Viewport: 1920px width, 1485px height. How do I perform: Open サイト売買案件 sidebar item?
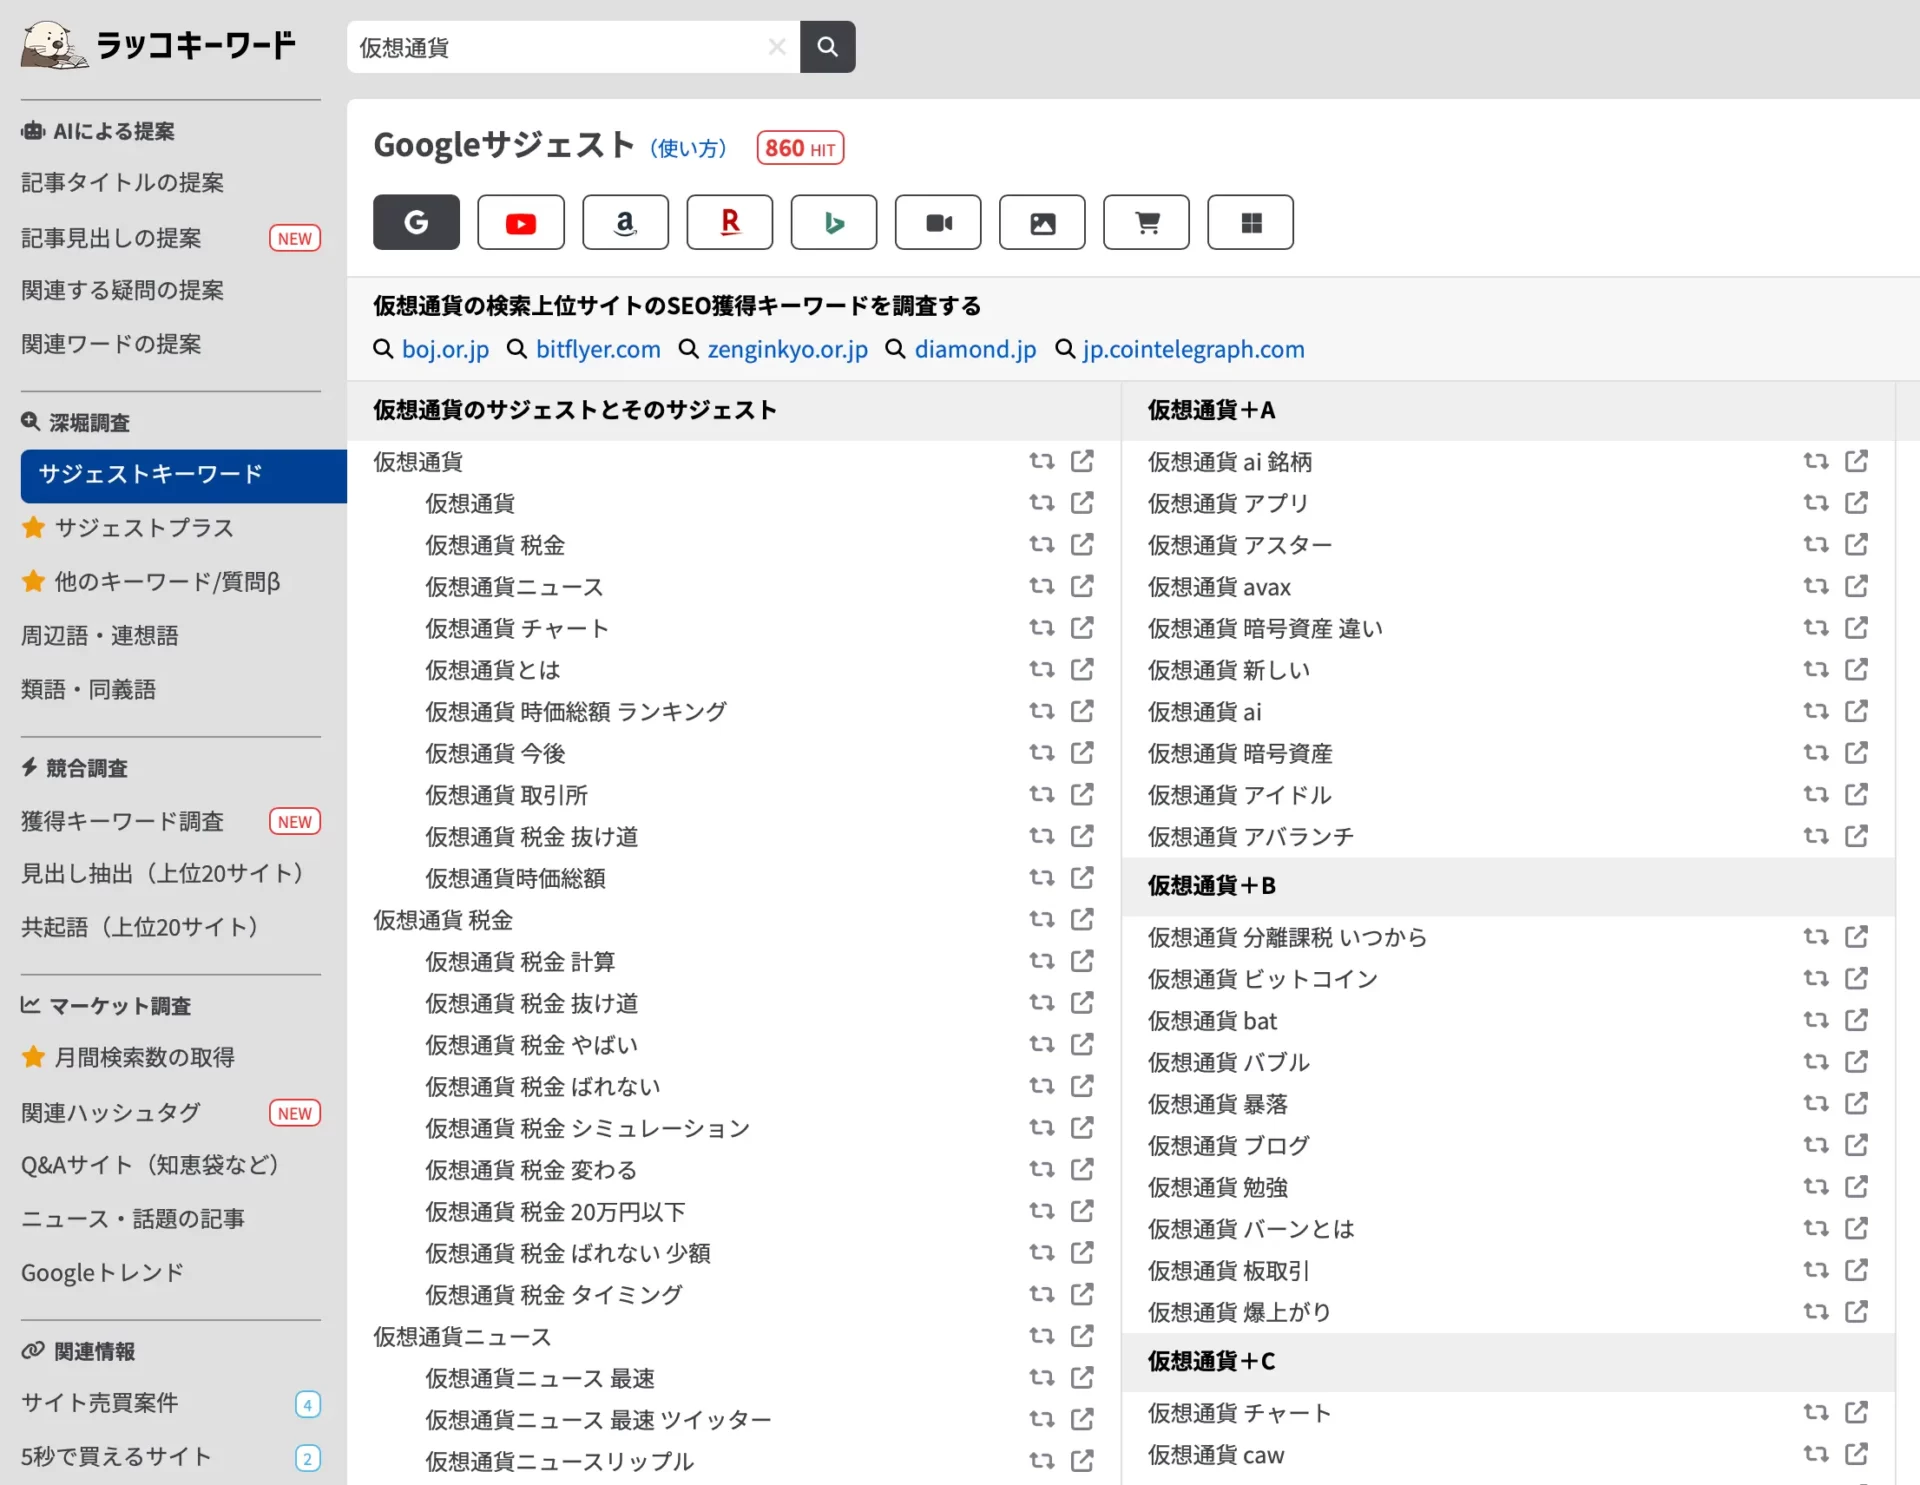point(99,1404)
